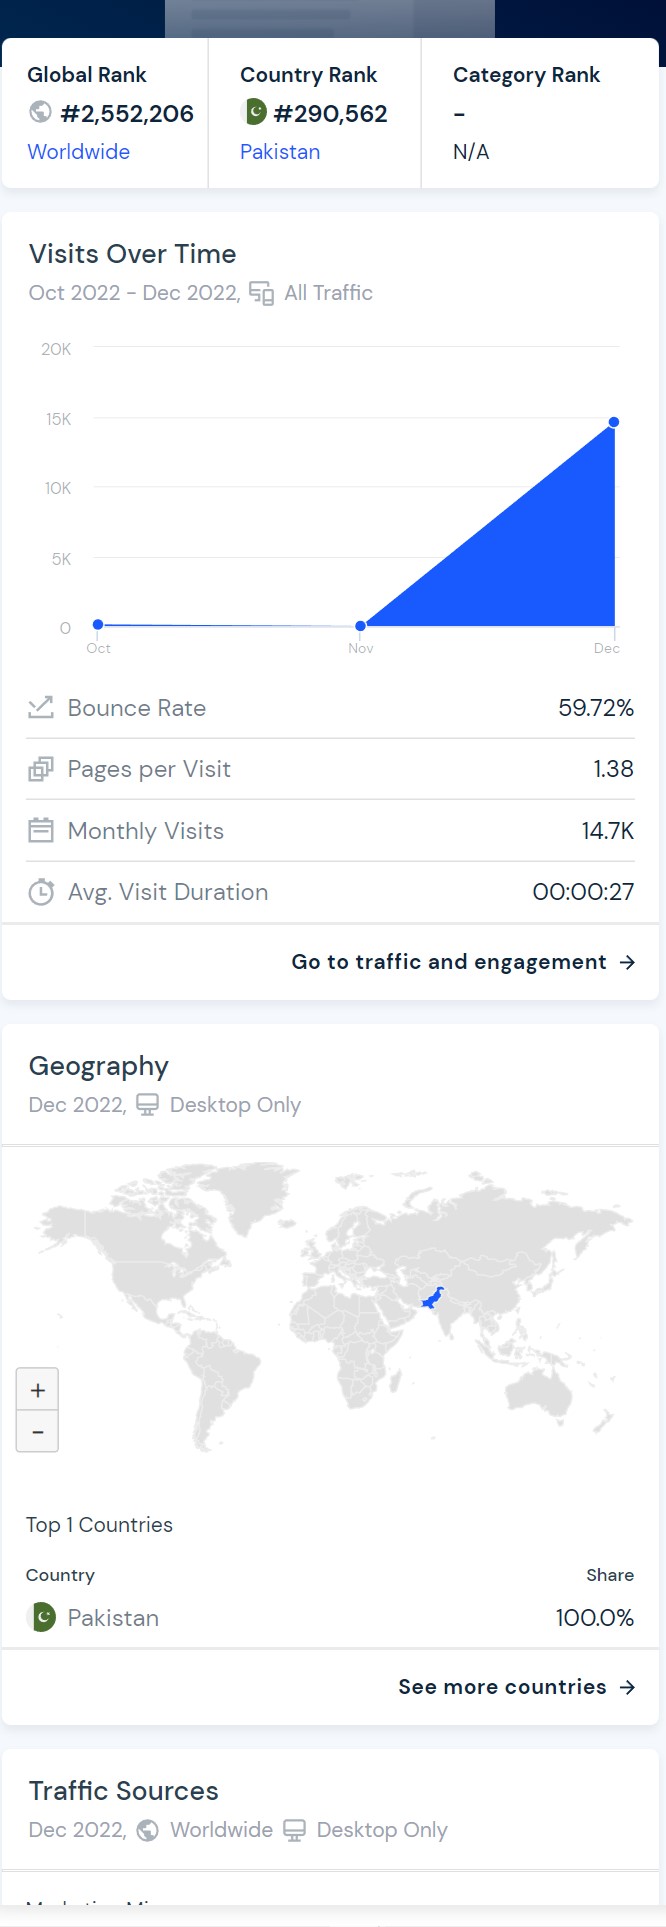
Task: Open See more countries
Action: 517,1687
